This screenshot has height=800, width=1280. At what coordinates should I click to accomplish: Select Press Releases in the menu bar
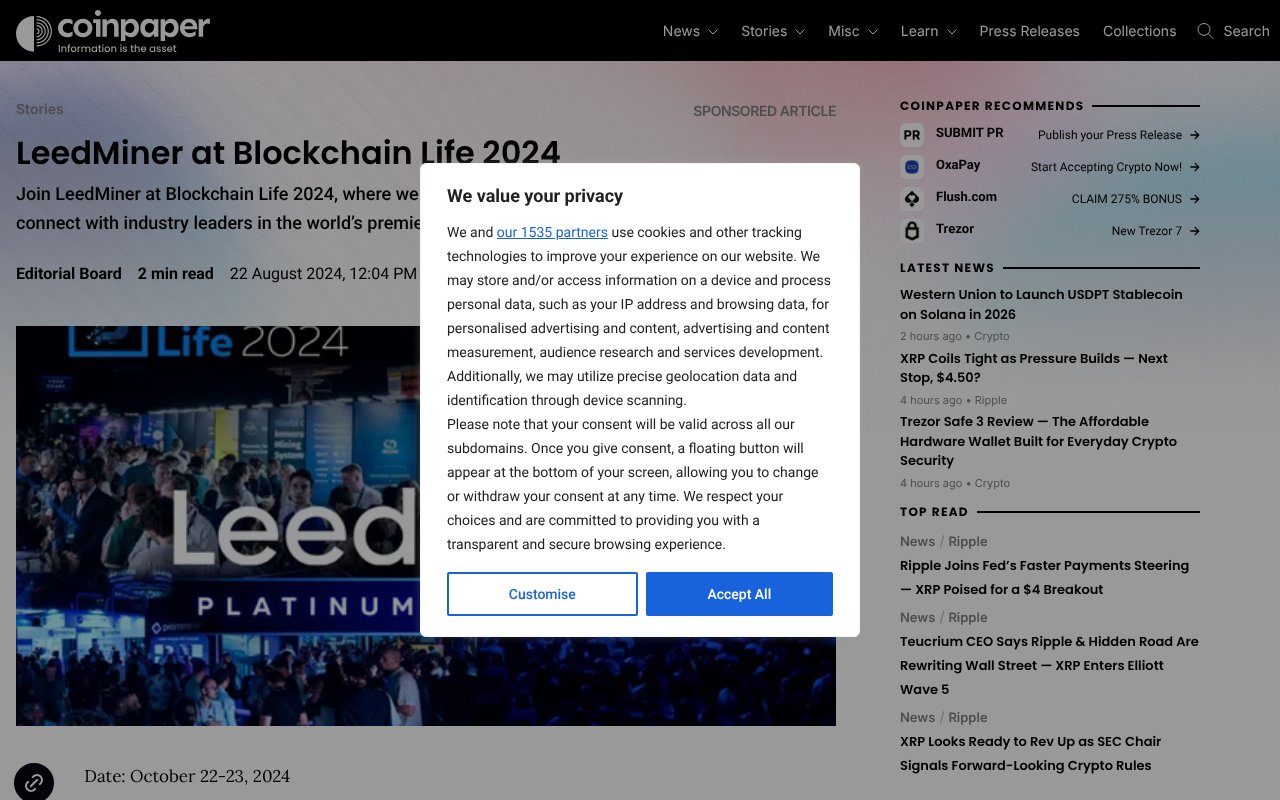tap(1029, 31)
